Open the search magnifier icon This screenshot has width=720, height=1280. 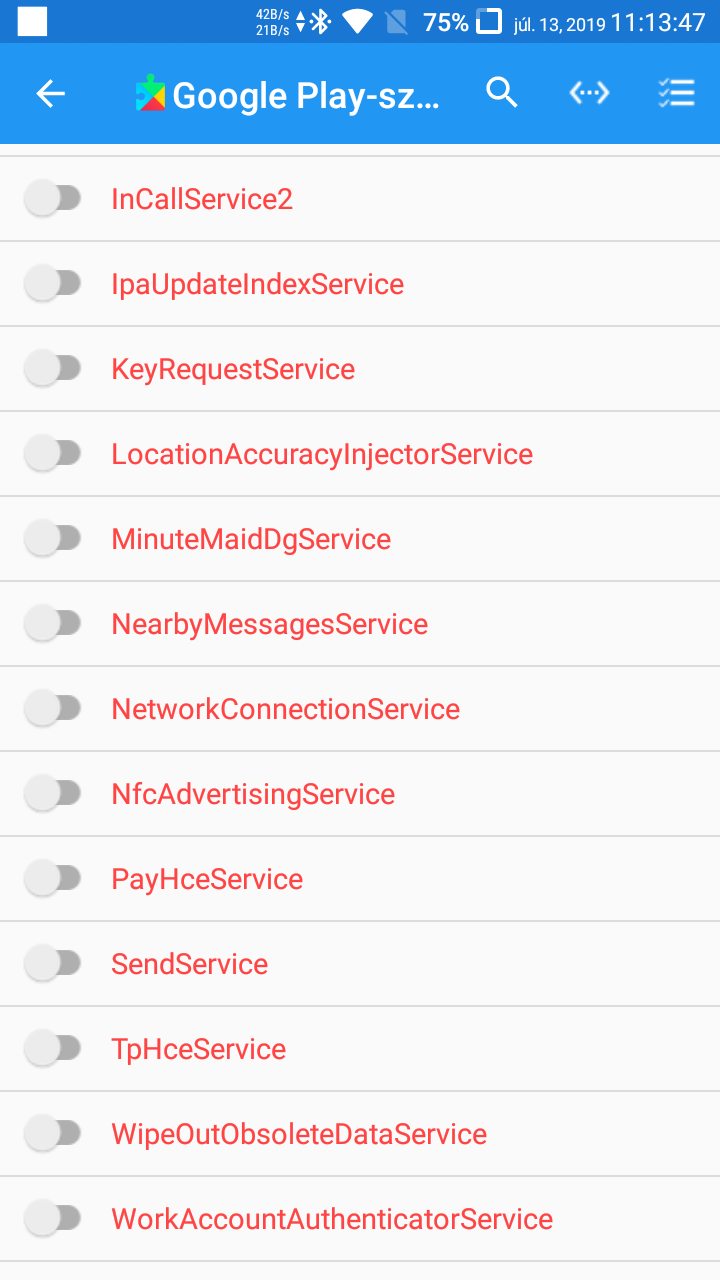502,93
